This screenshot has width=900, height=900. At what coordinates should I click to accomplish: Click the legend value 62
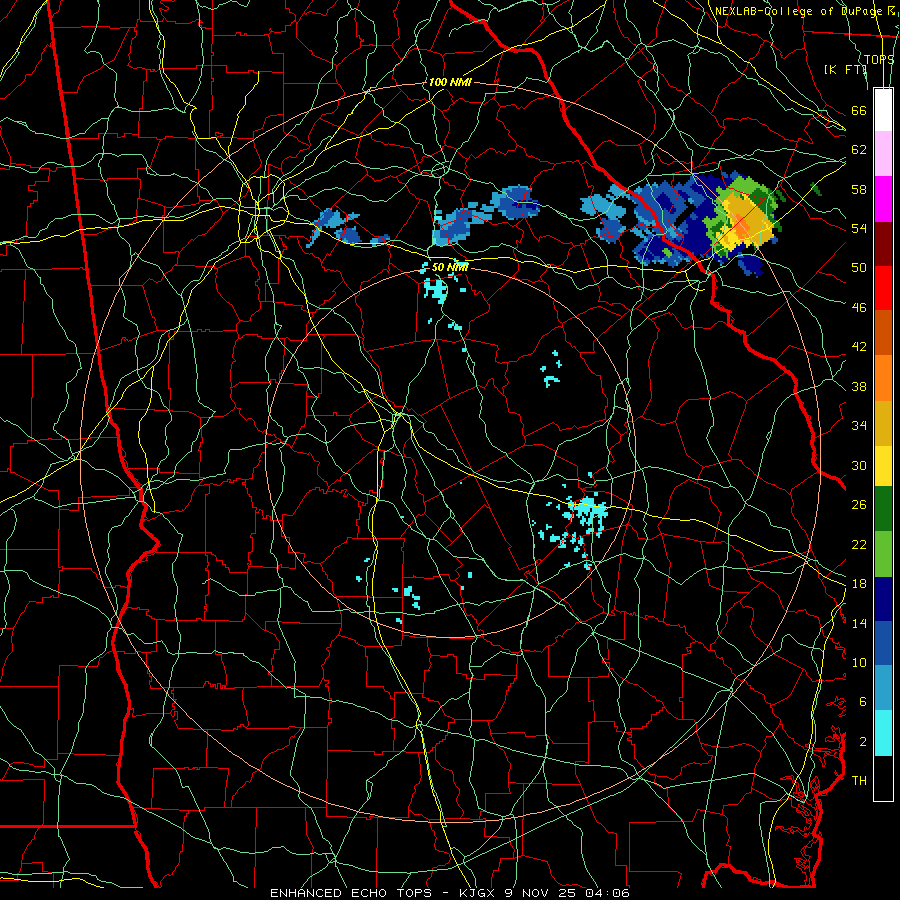859,150
